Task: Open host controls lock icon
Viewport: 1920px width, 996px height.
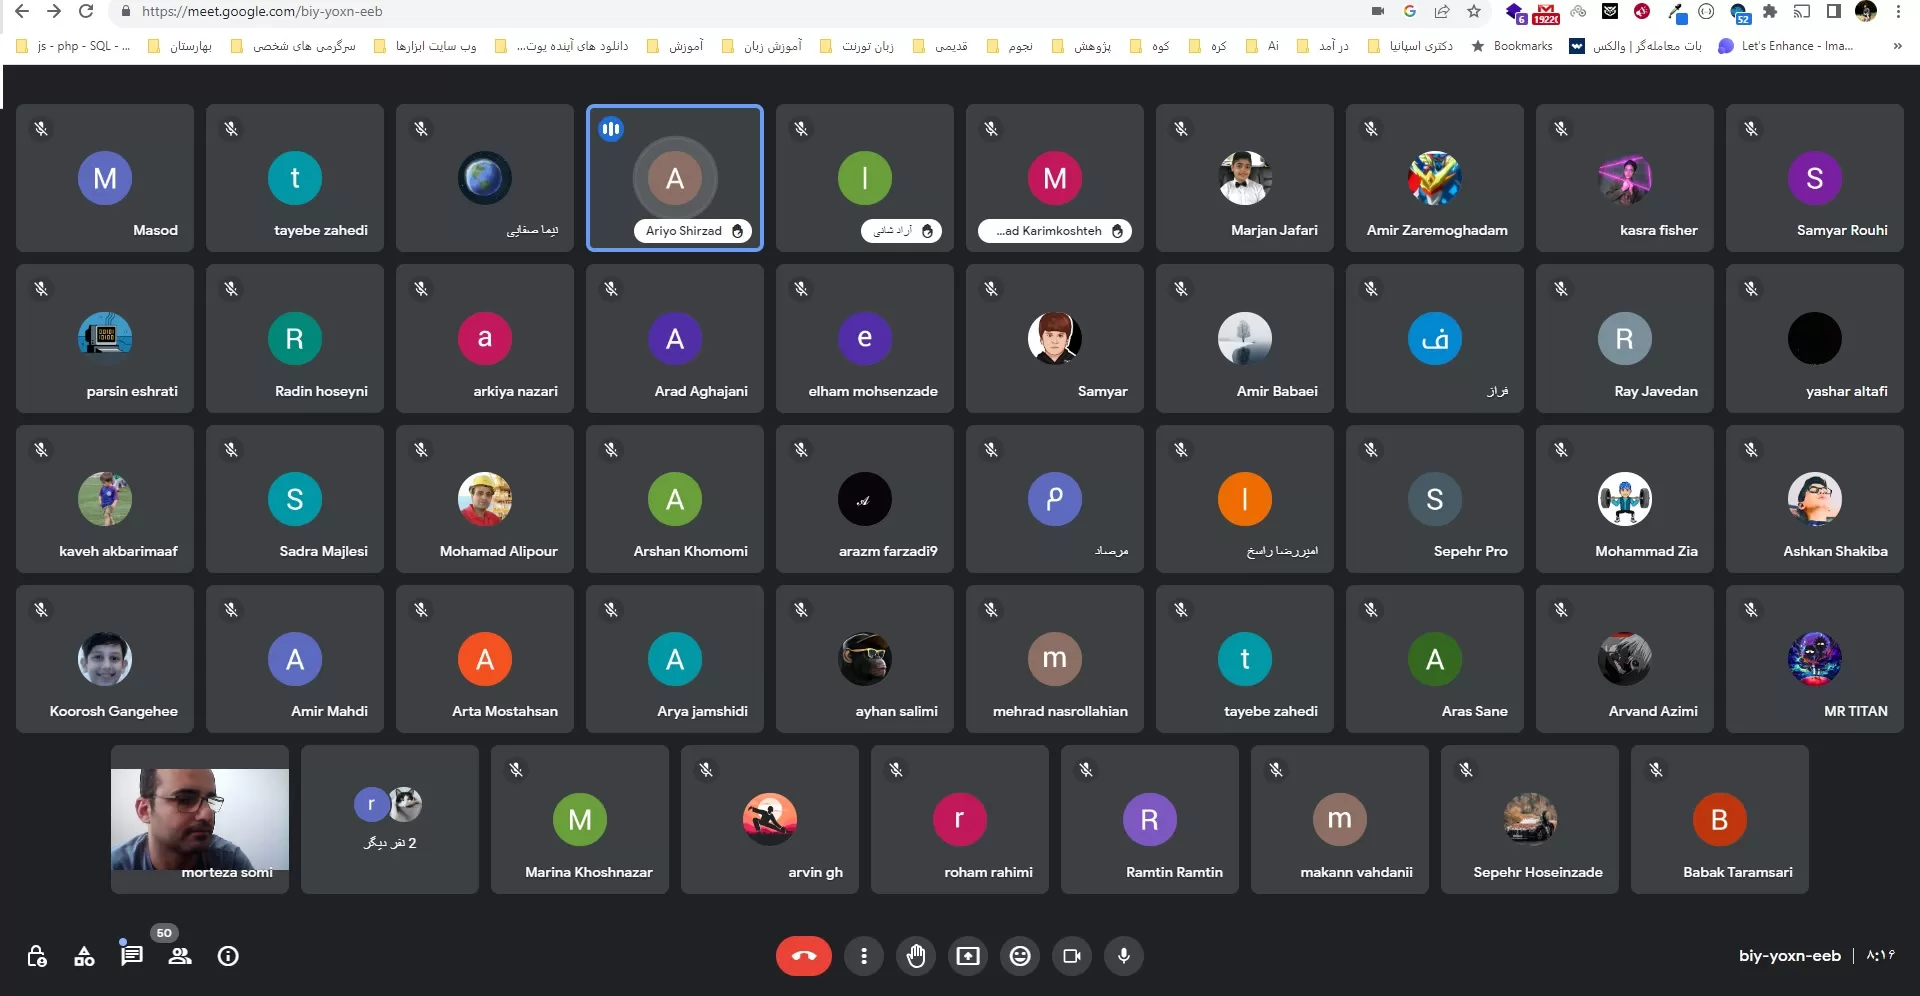Action: (x=37, y=956)
